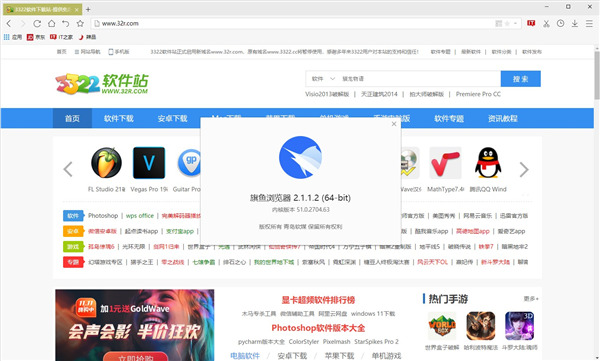Show previous software in carousel
Screen dimensions: 600x361
click(68, 169)
